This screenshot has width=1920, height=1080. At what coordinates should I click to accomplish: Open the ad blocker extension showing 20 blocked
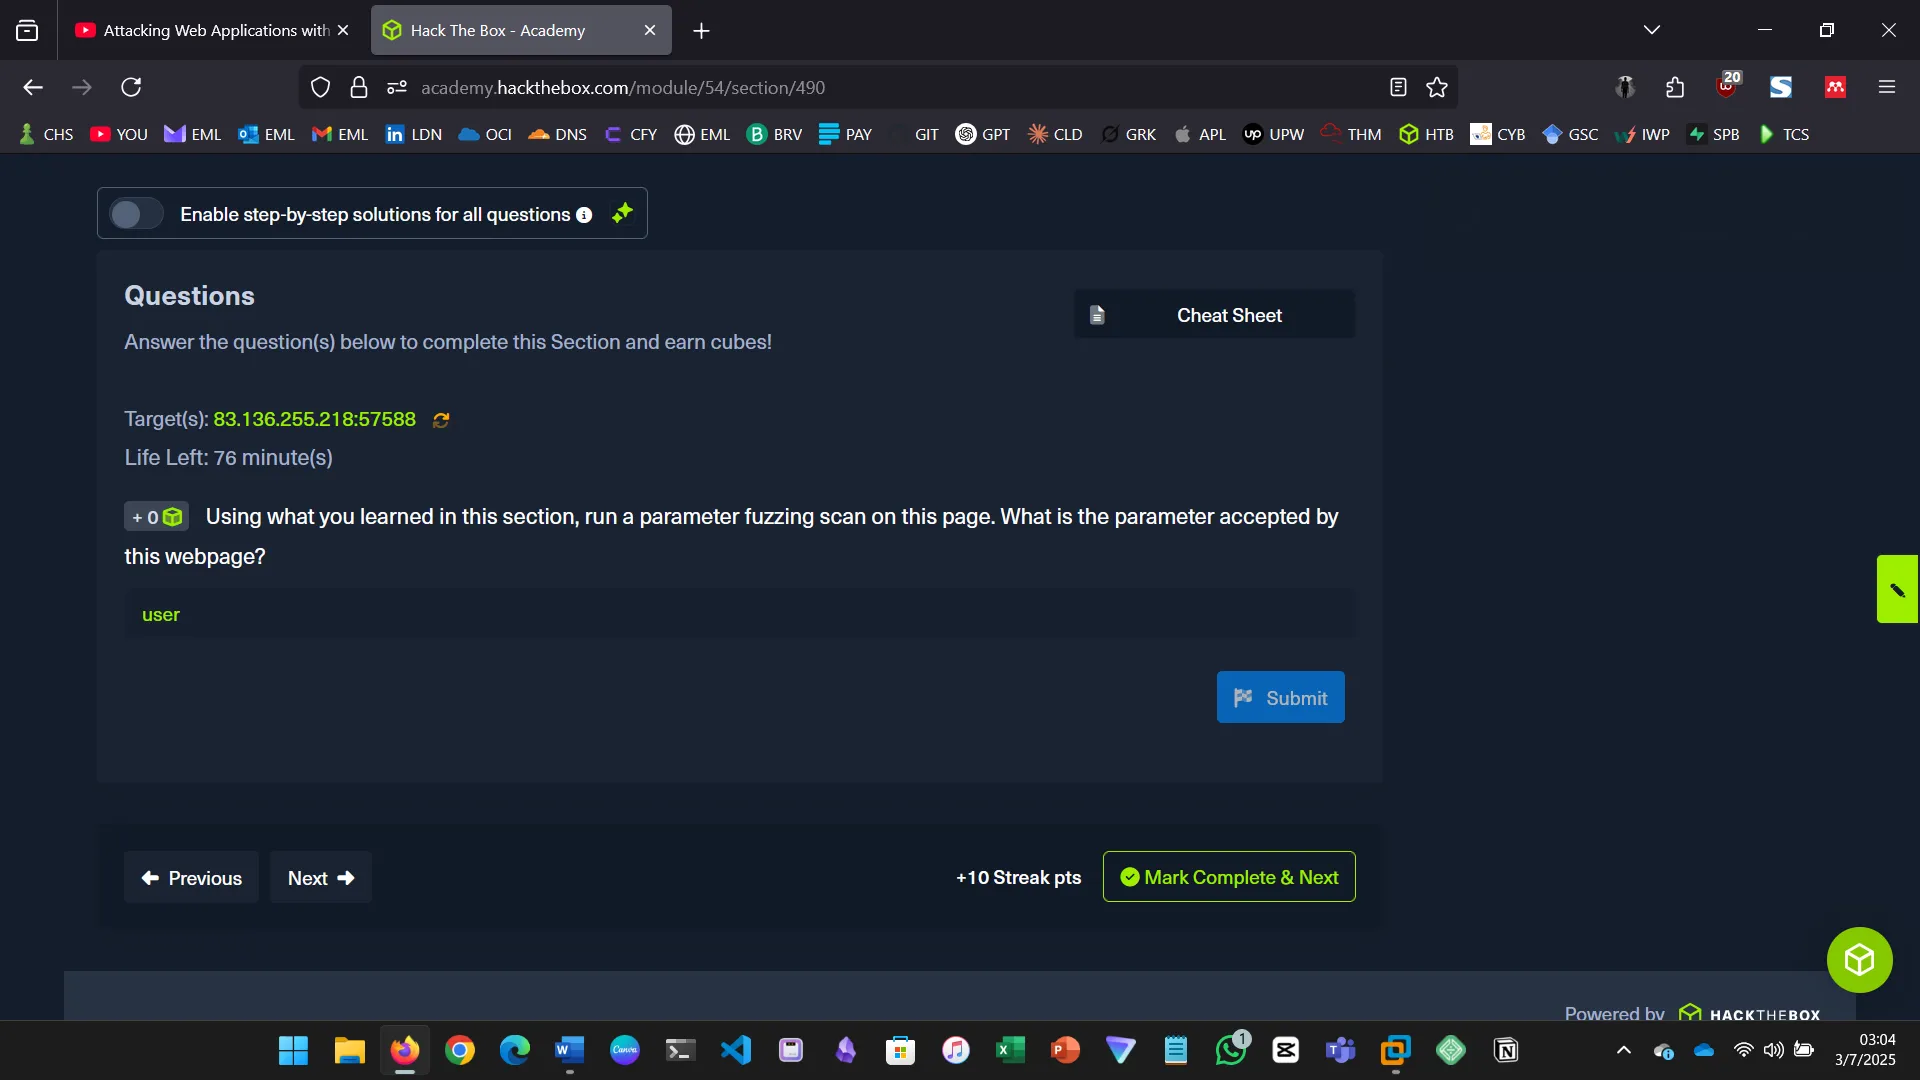[x=1726, y=87]
